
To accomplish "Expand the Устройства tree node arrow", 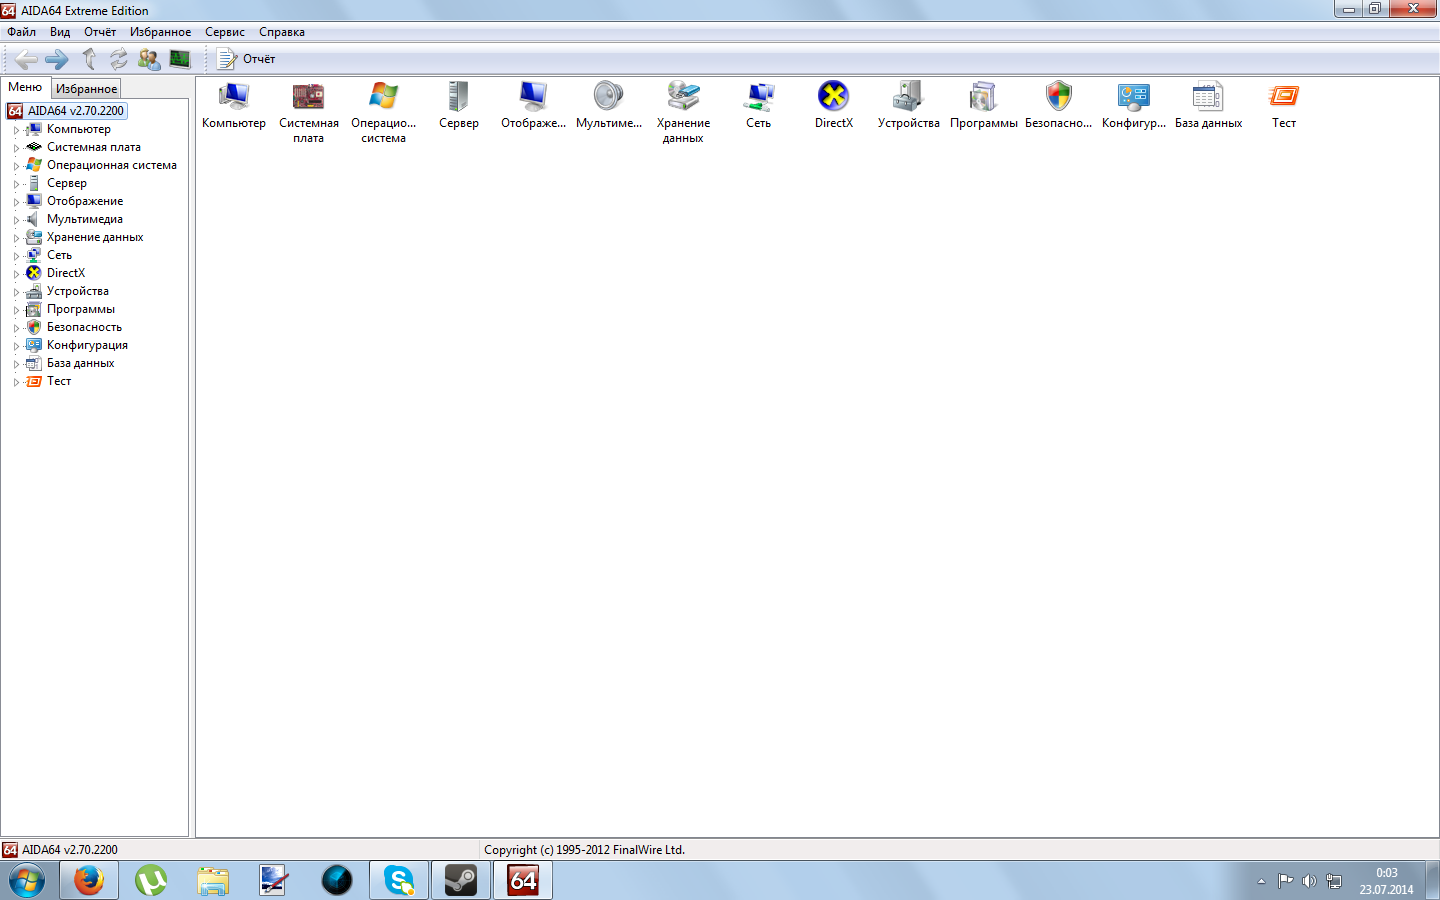I will 16,292.
